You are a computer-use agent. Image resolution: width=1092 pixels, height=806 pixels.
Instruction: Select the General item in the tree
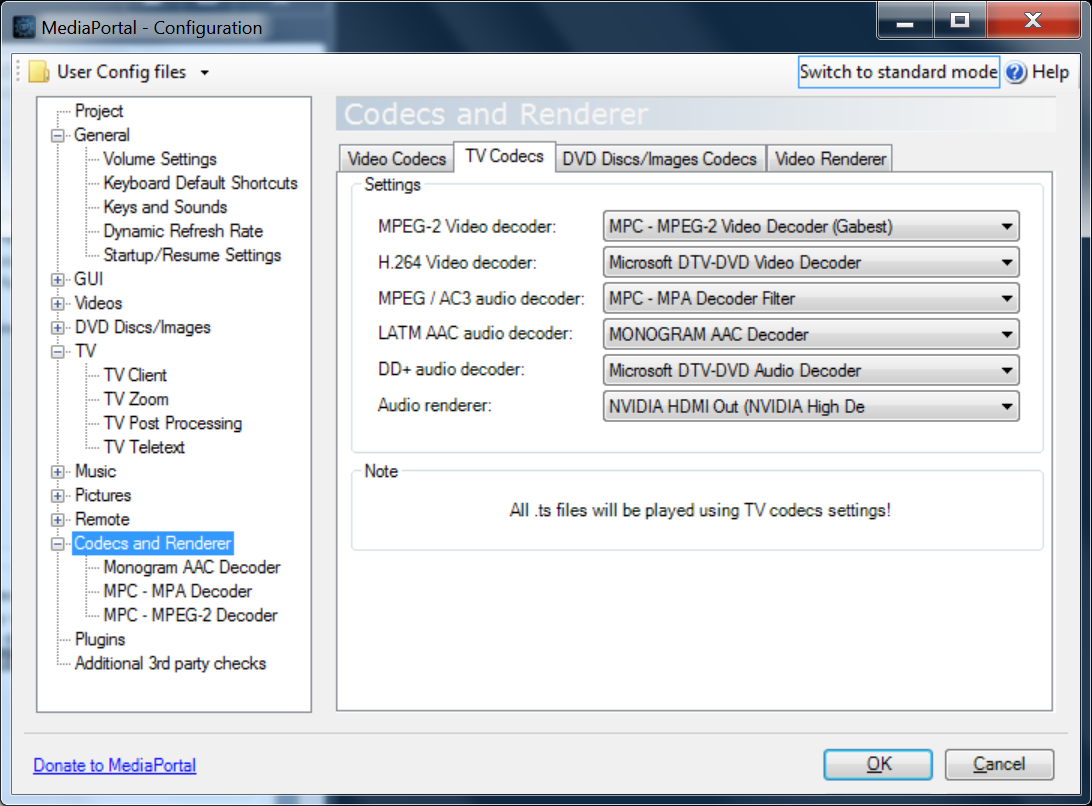[x=102, y=135]
